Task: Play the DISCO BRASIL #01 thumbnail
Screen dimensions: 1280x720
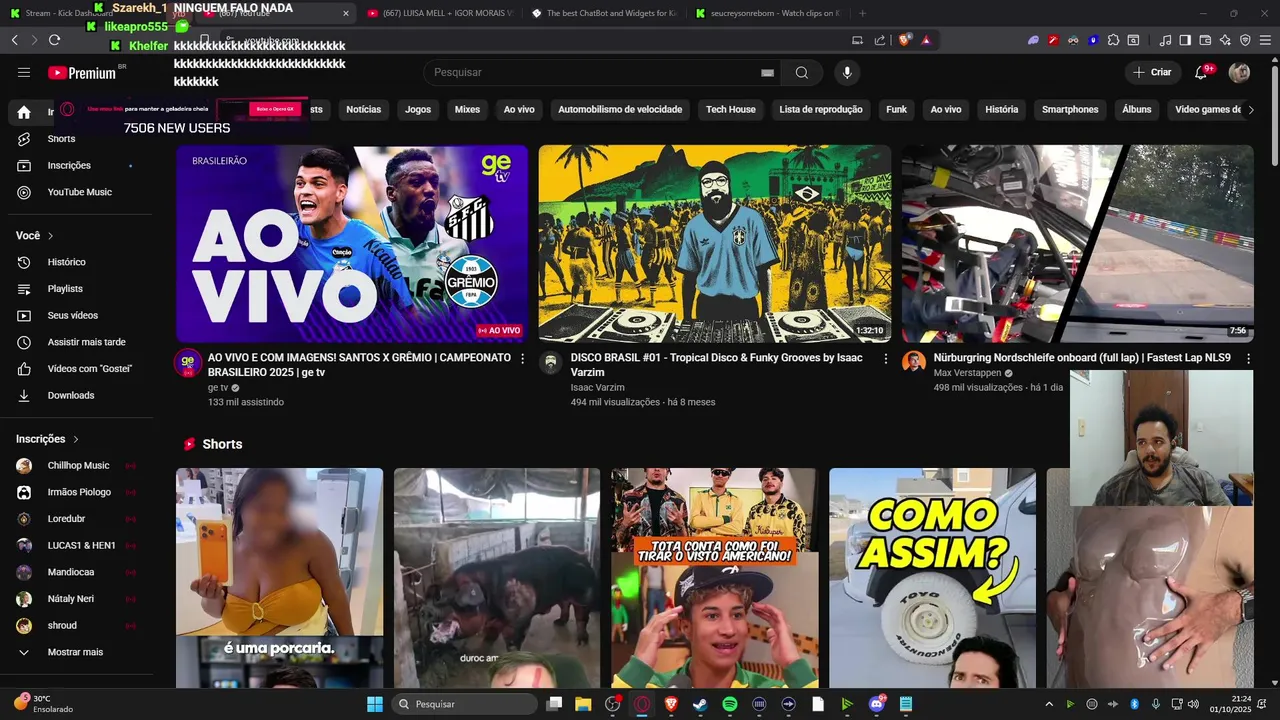Action: pos(715,244)
